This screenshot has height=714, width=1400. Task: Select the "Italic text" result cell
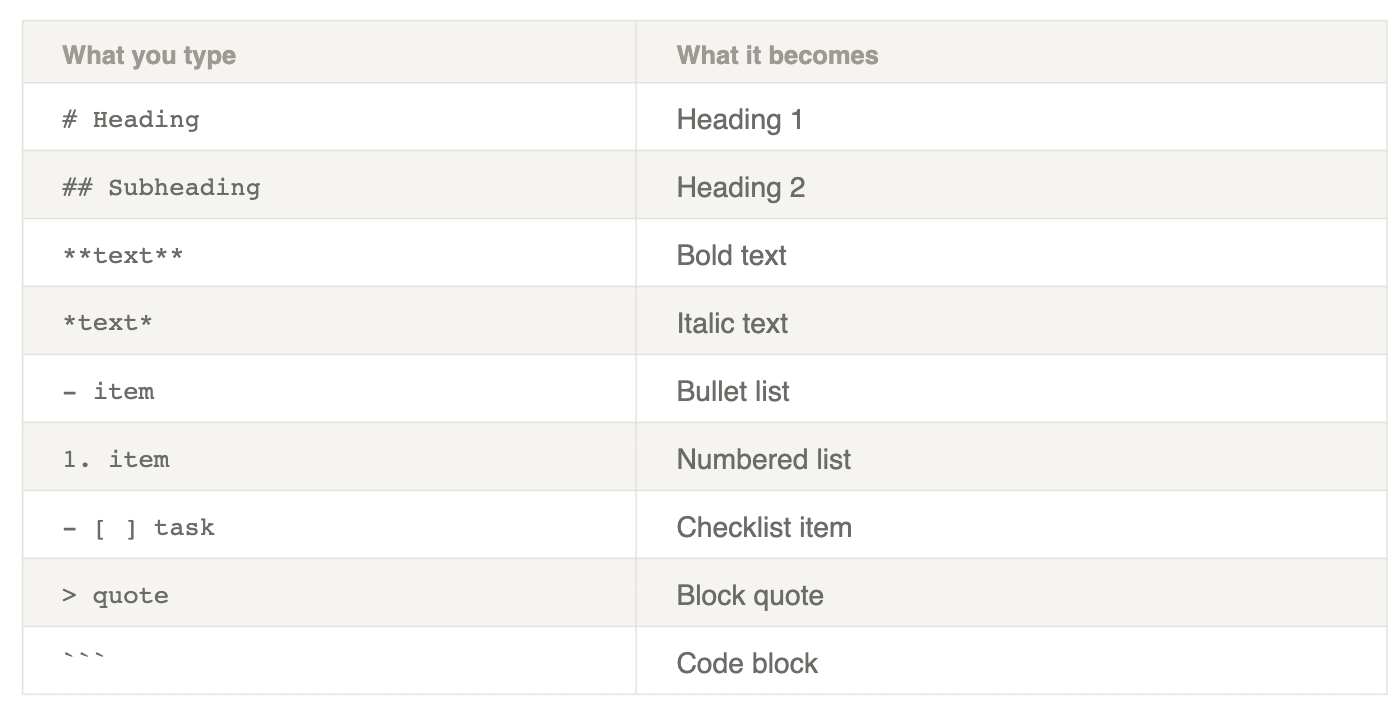click(732, 324)
